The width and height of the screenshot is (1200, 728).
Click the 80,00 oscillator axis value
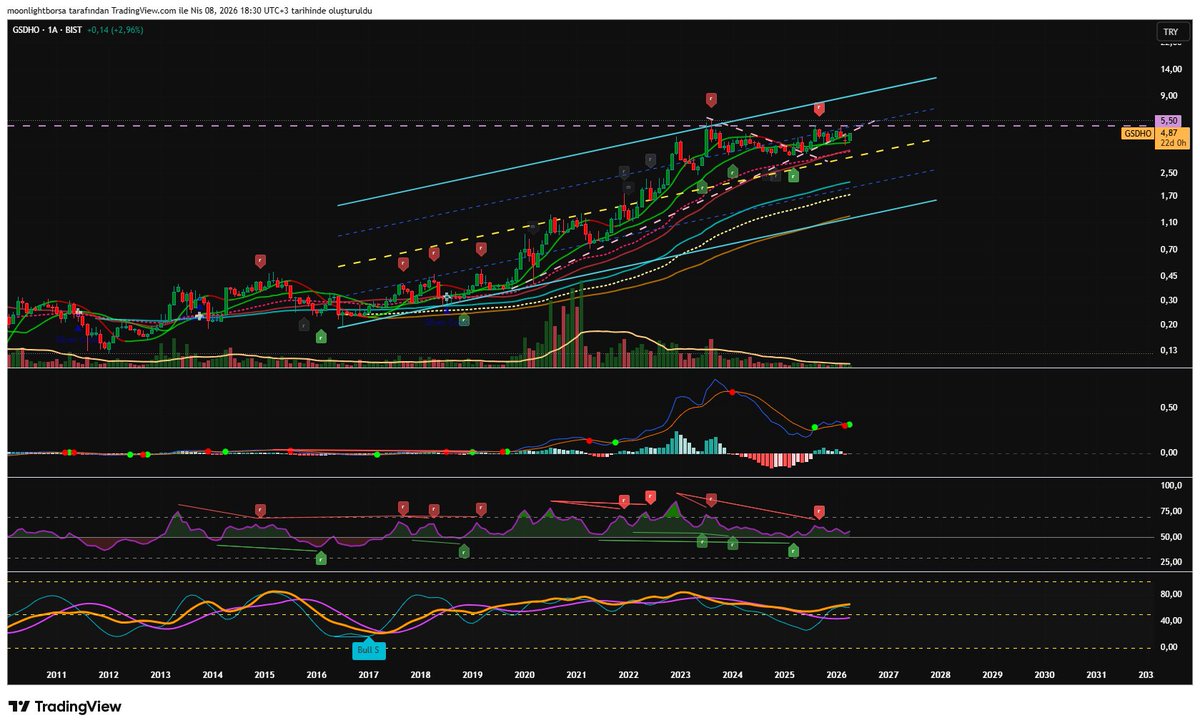pyautogui.click(x=1170, y=595)
